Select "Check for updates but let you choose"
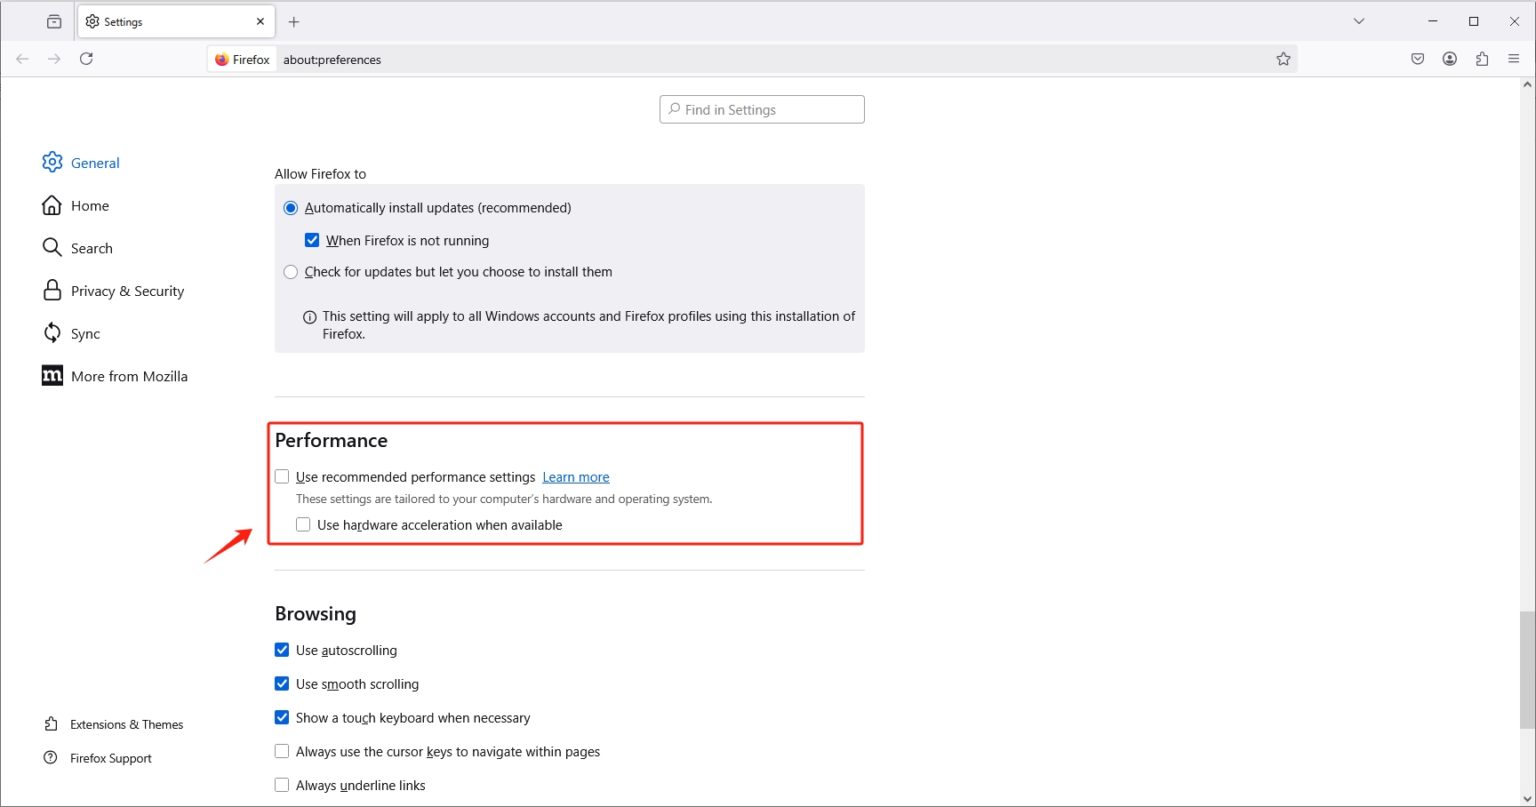This screenshot has height=807, width=1536. click(x=290, y=271)
